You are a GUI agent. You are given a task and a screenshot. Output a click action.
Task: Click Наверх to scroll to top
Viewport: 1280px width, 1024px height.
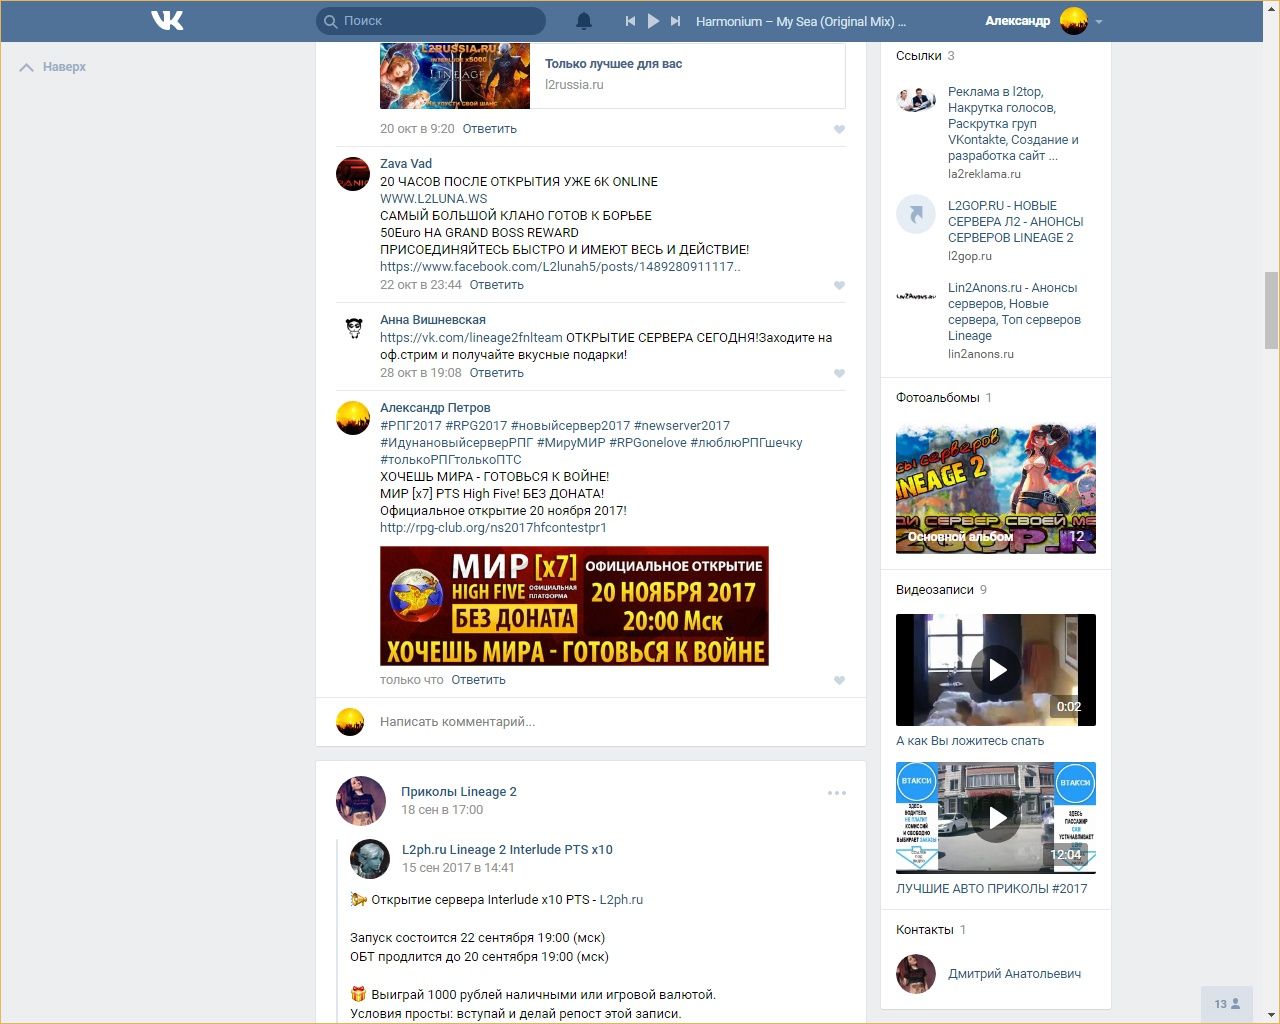pos(54,67)
